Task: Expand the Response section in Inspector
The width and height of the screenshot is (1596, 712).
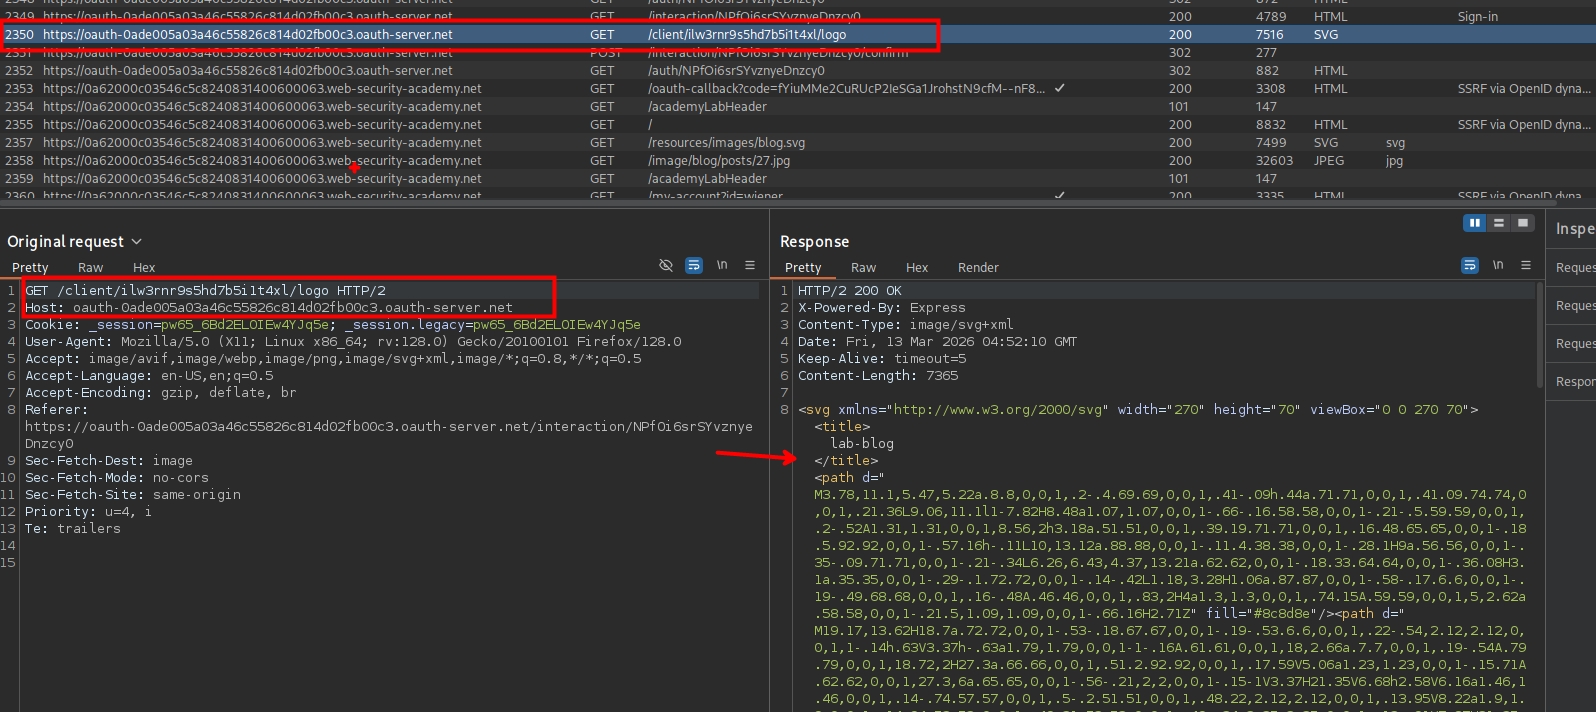Action: click(x=1574, y=382)
